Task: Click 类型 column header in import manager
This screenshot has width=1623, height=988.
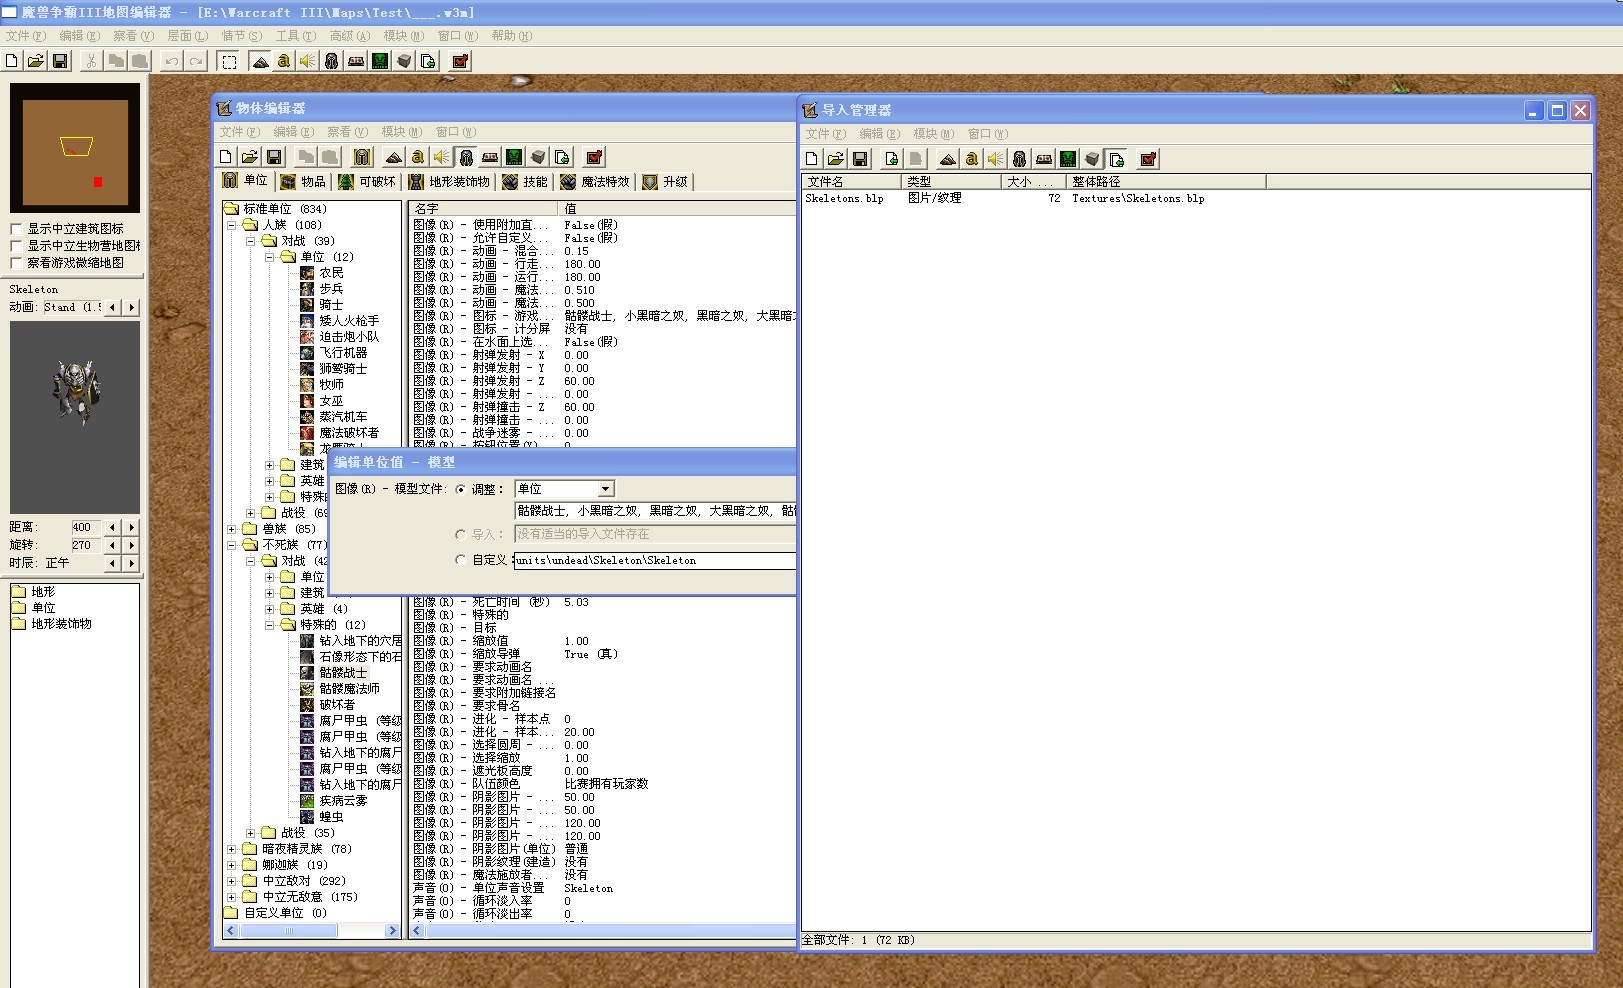Action: tap(951, 181)
